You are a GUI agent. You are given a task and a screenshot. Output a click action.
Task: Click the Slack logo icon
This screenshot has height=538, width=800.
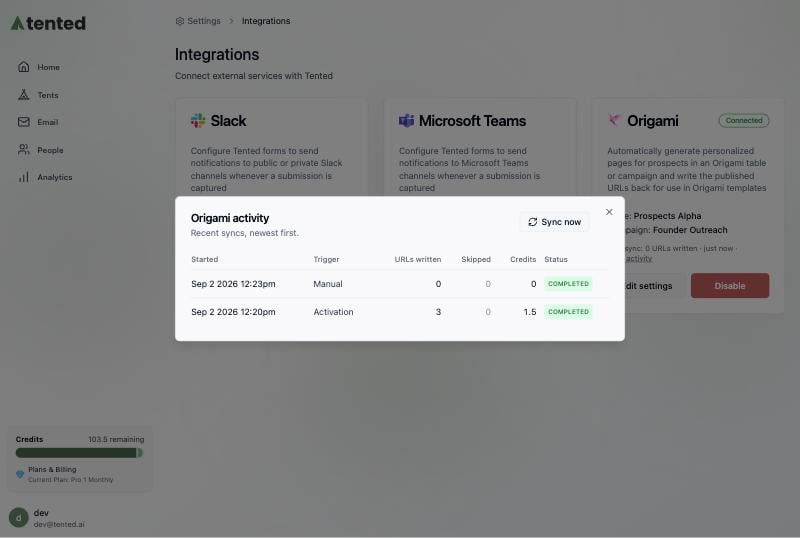(198, 120)
